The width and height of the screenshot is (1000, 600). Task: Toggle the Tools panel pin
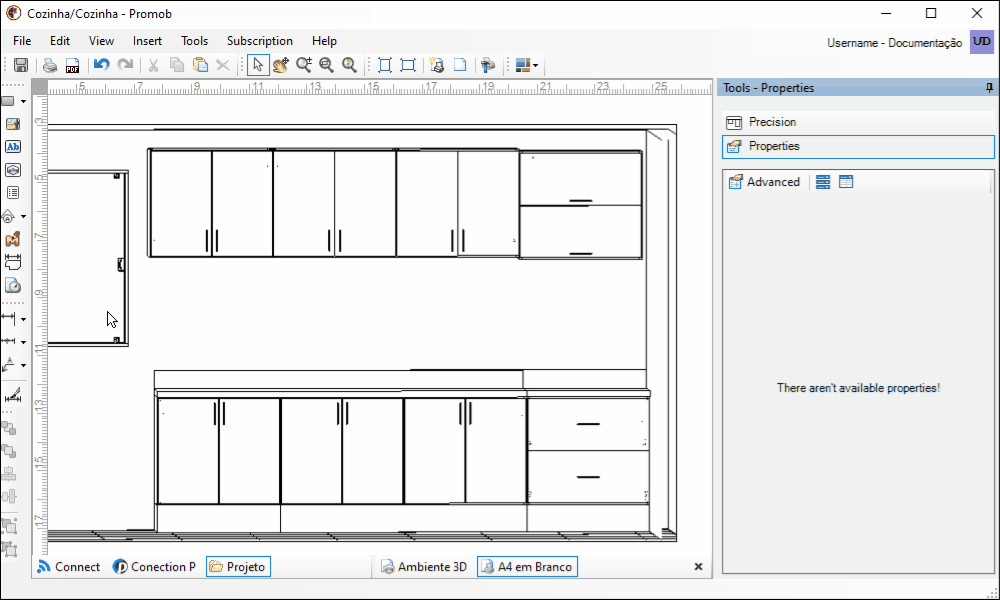click(x=989, y=88)
